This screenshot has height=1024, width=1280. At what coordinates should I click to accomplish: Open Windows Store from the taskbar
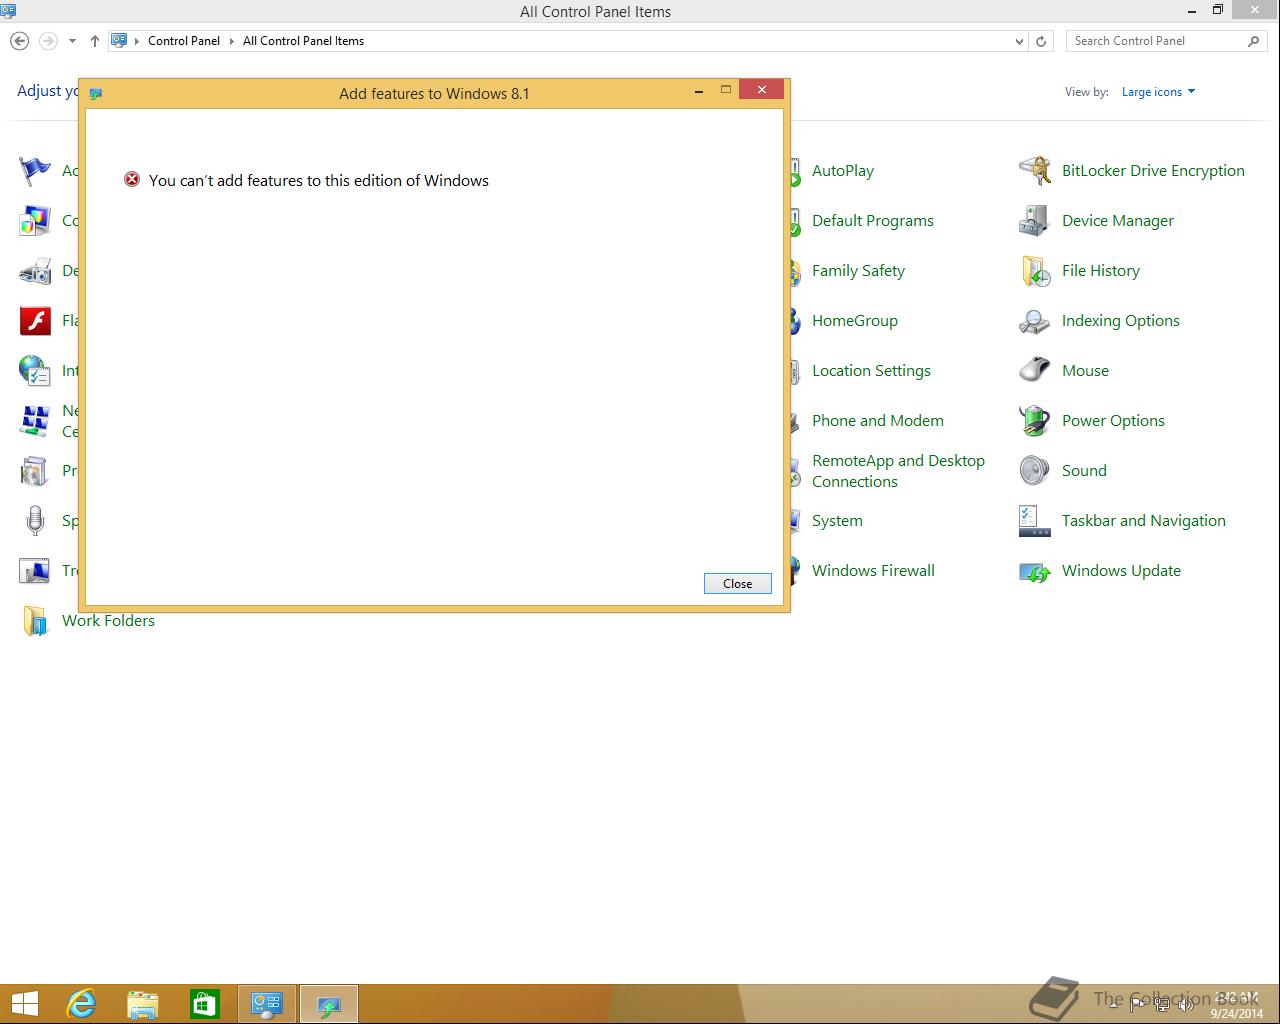coord(205,1004)
